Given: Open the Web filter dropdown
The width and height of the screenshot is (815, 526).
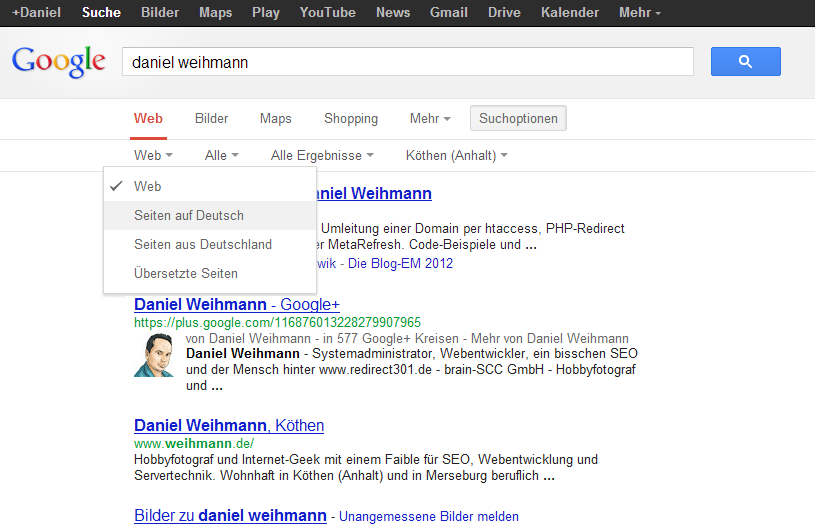Looking at the screenshot, I should [x=153, y=155].
